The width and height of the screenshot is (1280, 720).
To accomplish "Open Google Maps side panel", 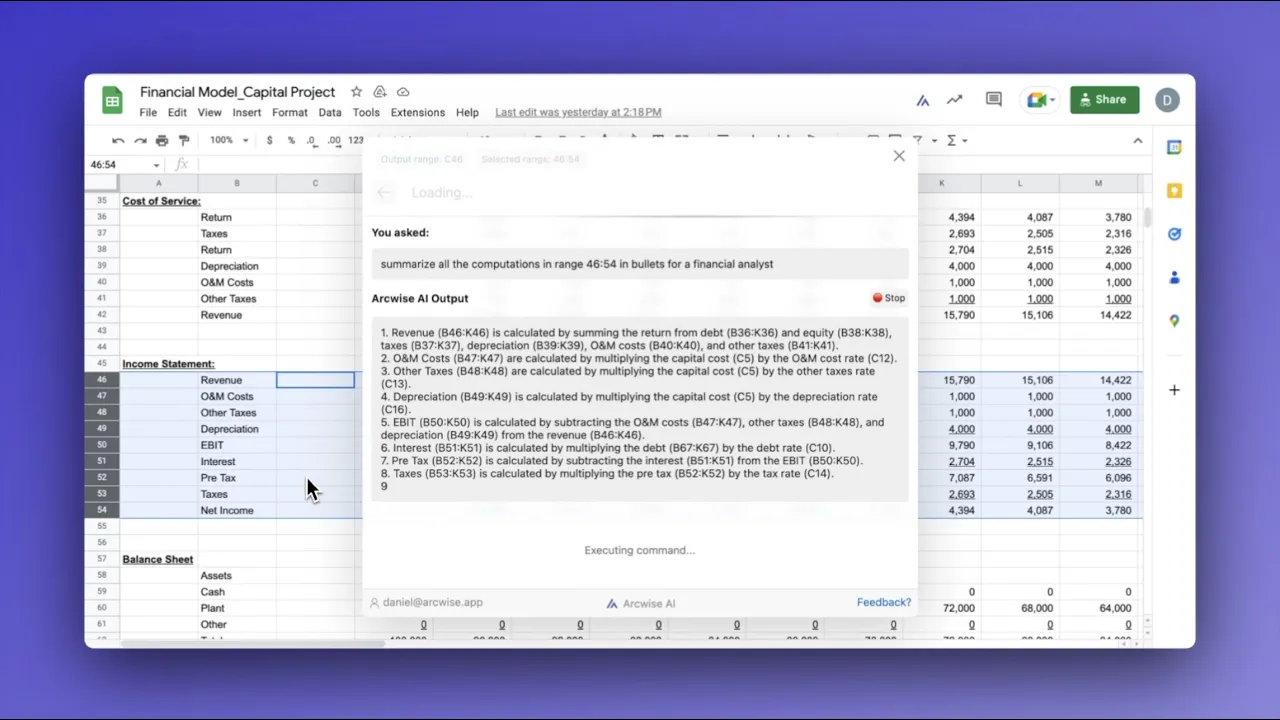I will pyautogui.click(x=1174, y=321).
